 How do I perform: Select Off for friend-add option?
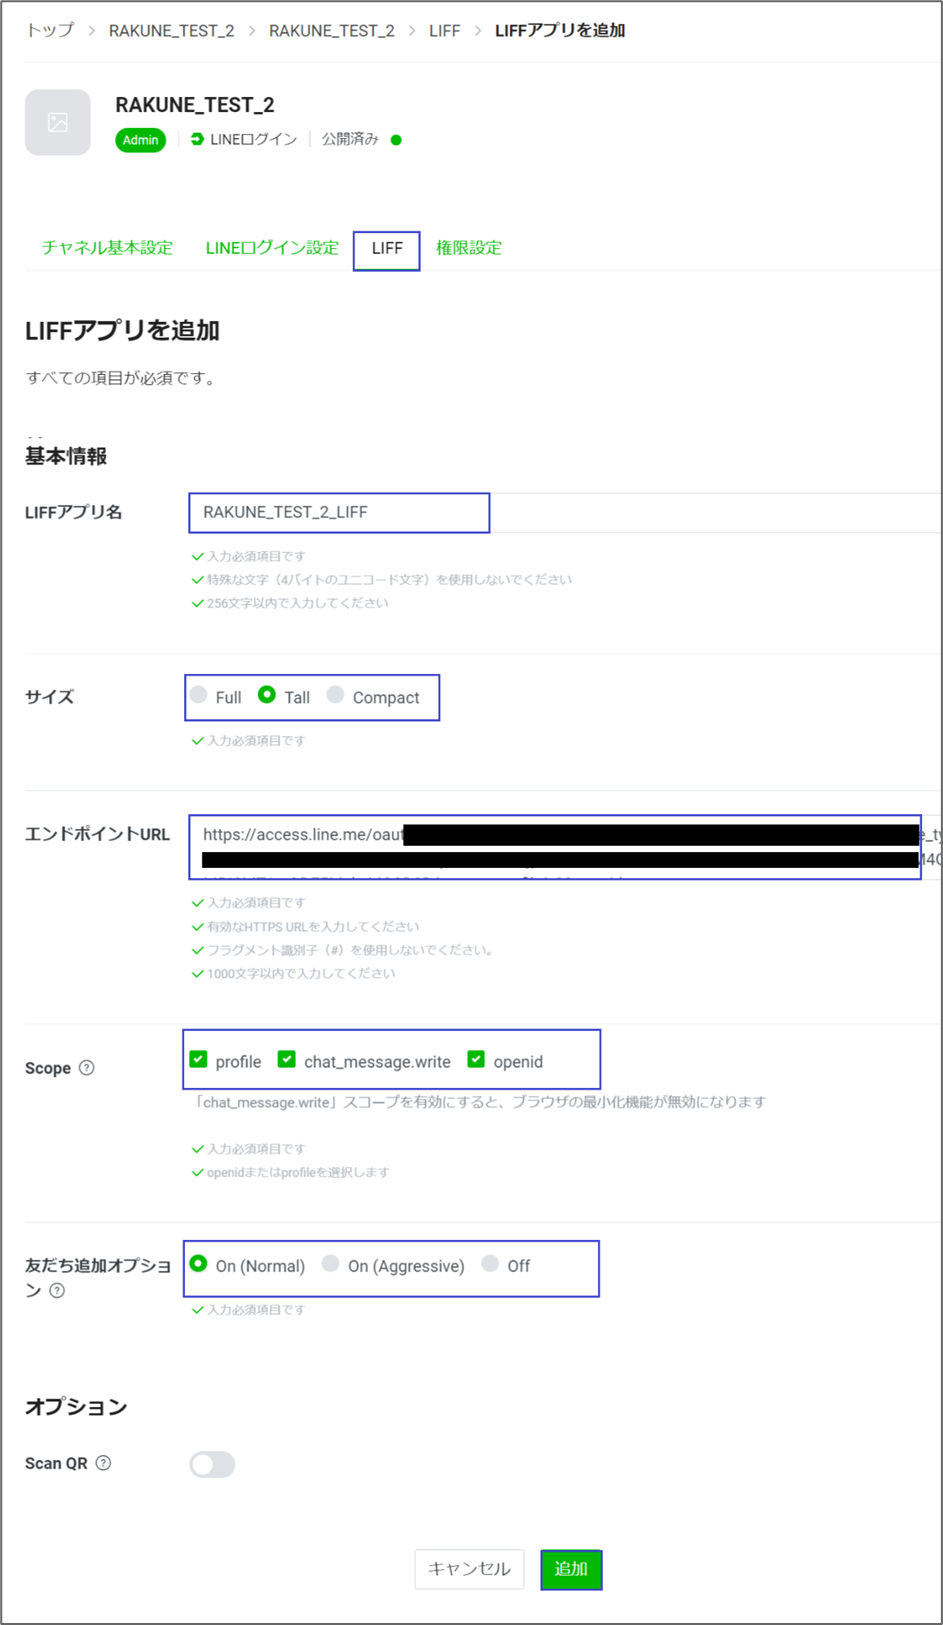pyautogui.click(x=490, y=1264)
